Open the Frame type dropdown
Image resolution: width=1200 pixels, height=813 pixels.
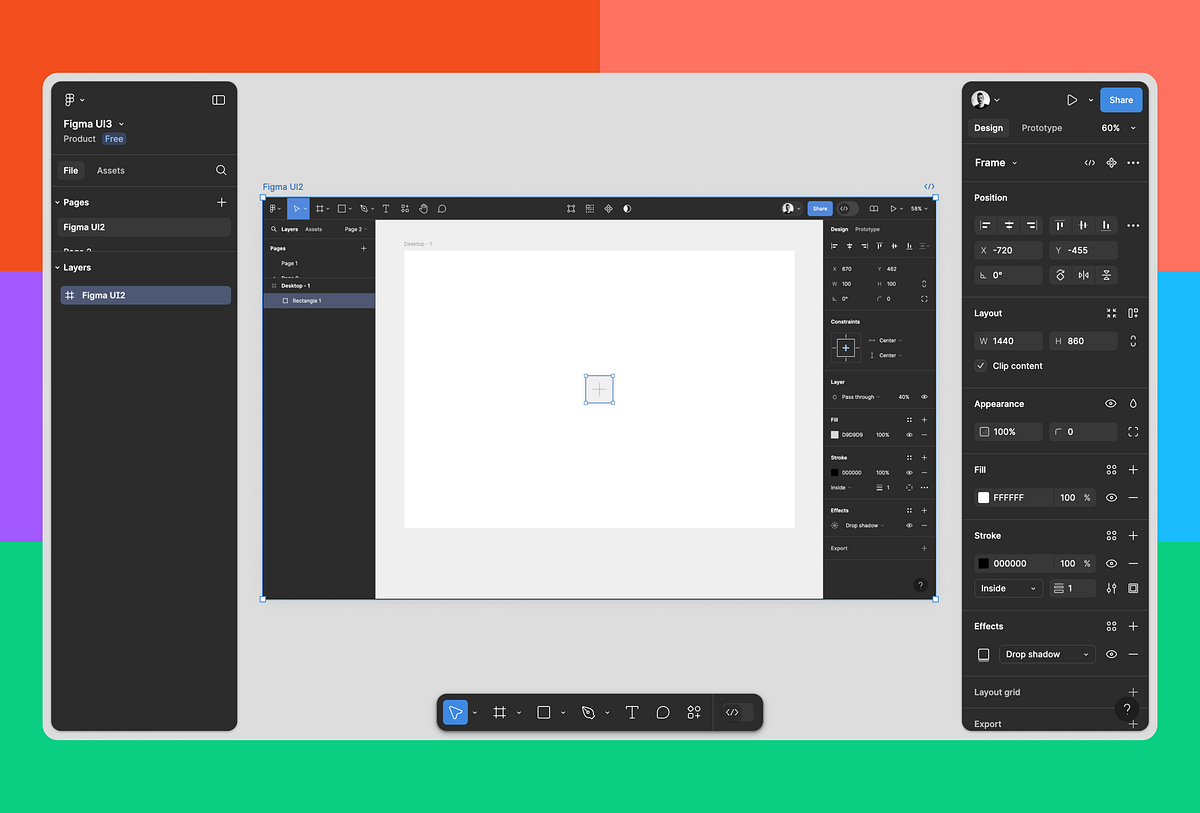[x=996, y=163]
